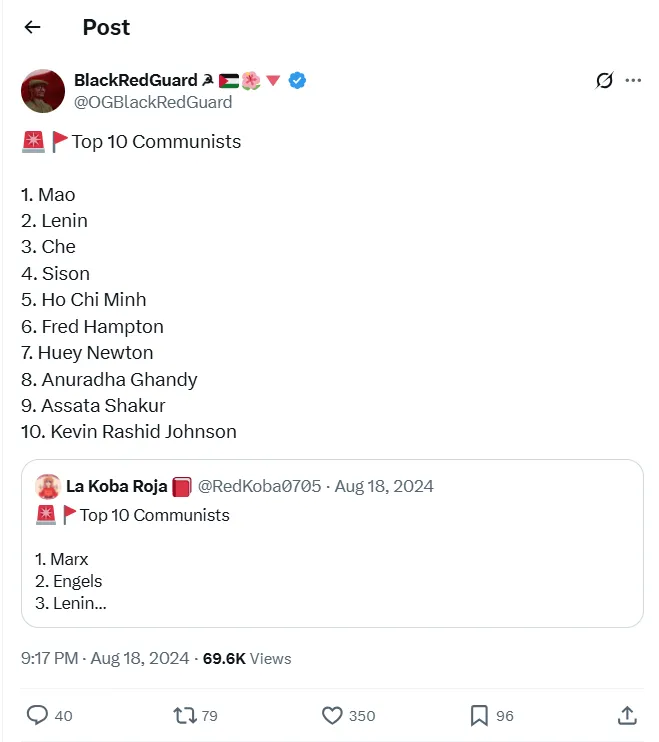Screen dimensions: 659x742
Task: View the 69.6K Views analytics
Action: [247, 659]
